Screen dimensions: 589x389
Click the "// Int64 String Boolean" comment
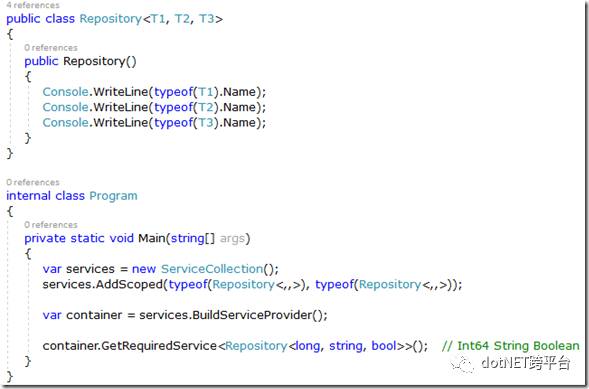click(x=511, y=345)
